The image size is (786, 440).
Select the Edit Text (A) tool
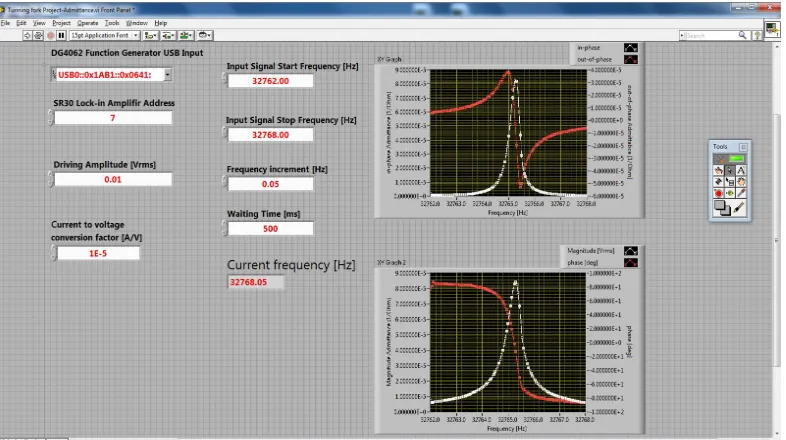(741, 170)
